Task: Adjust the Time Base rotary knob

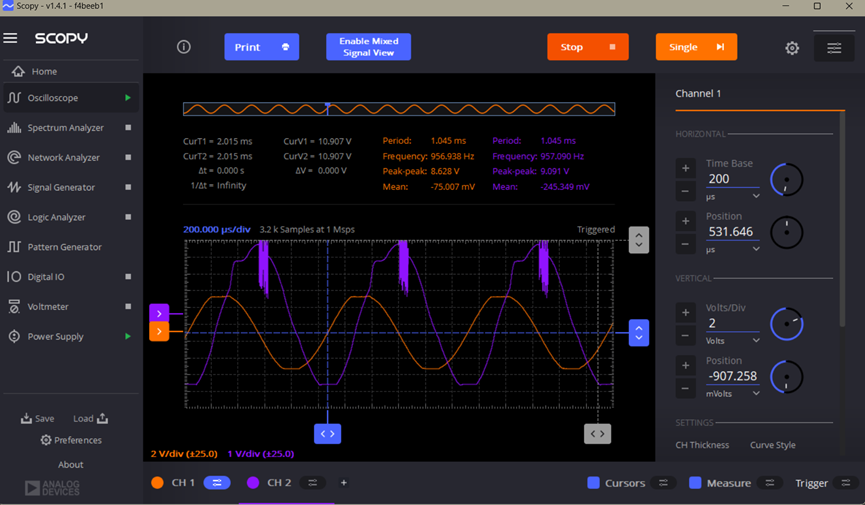Action: click(787, 179)
